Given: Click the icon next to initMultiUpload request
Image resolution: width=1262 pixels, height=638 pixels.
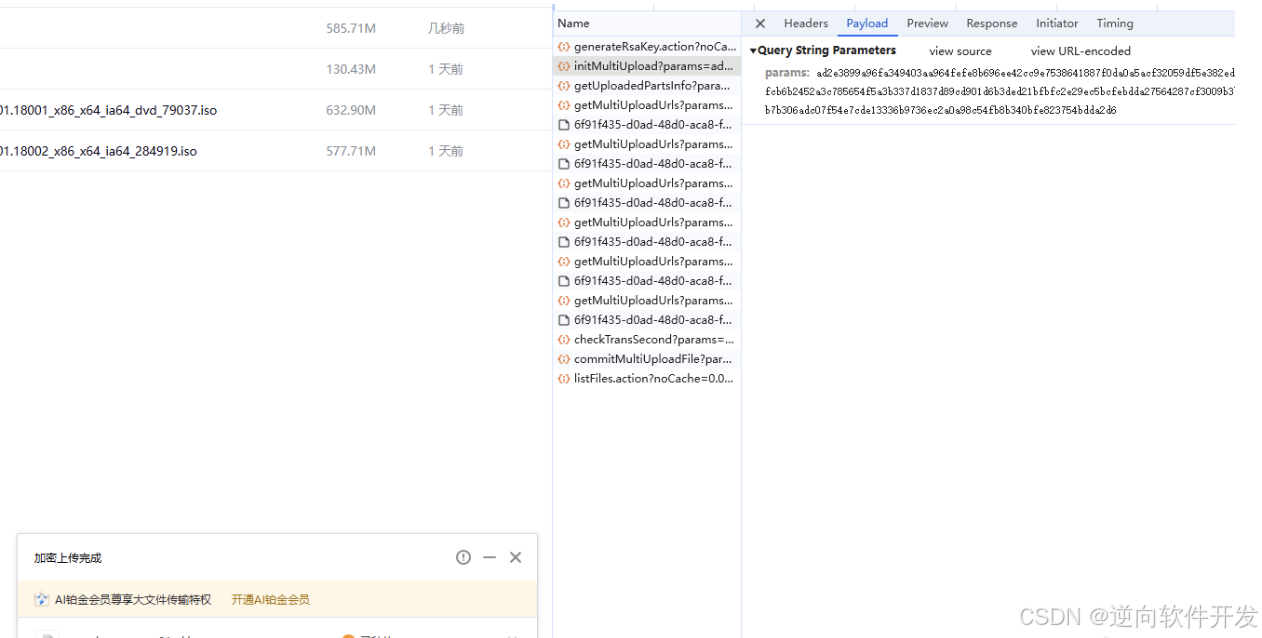Looking at the screenshot, I should coord(564,66).
